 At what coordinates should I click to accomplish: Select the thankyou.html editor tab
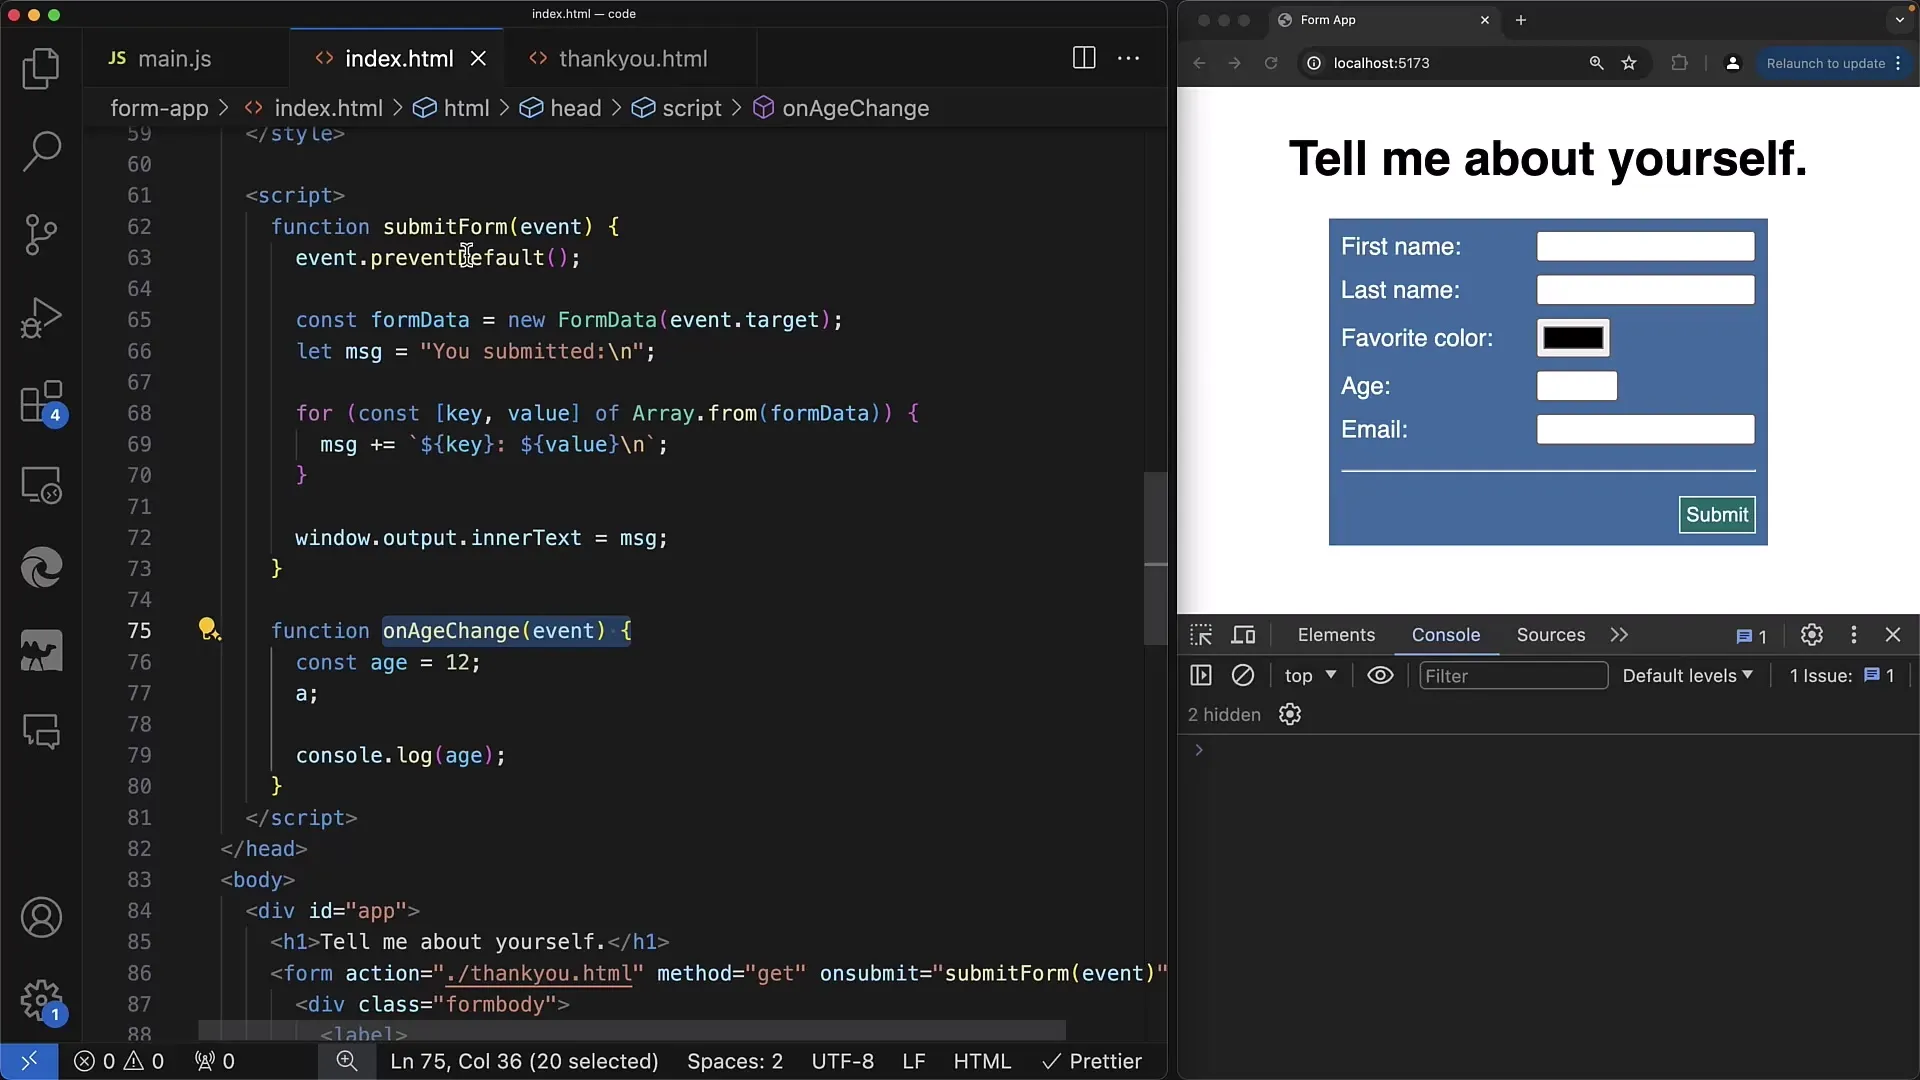pos(633,58)
